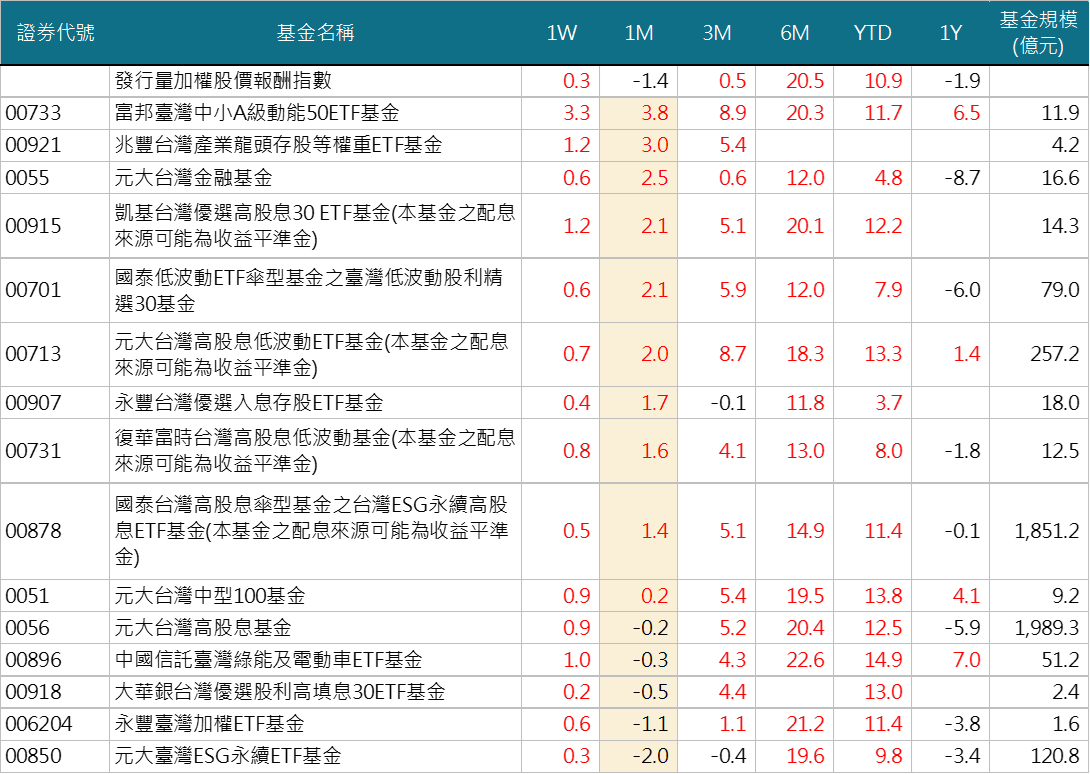Sort by the 1W column header

click(561, 33)
